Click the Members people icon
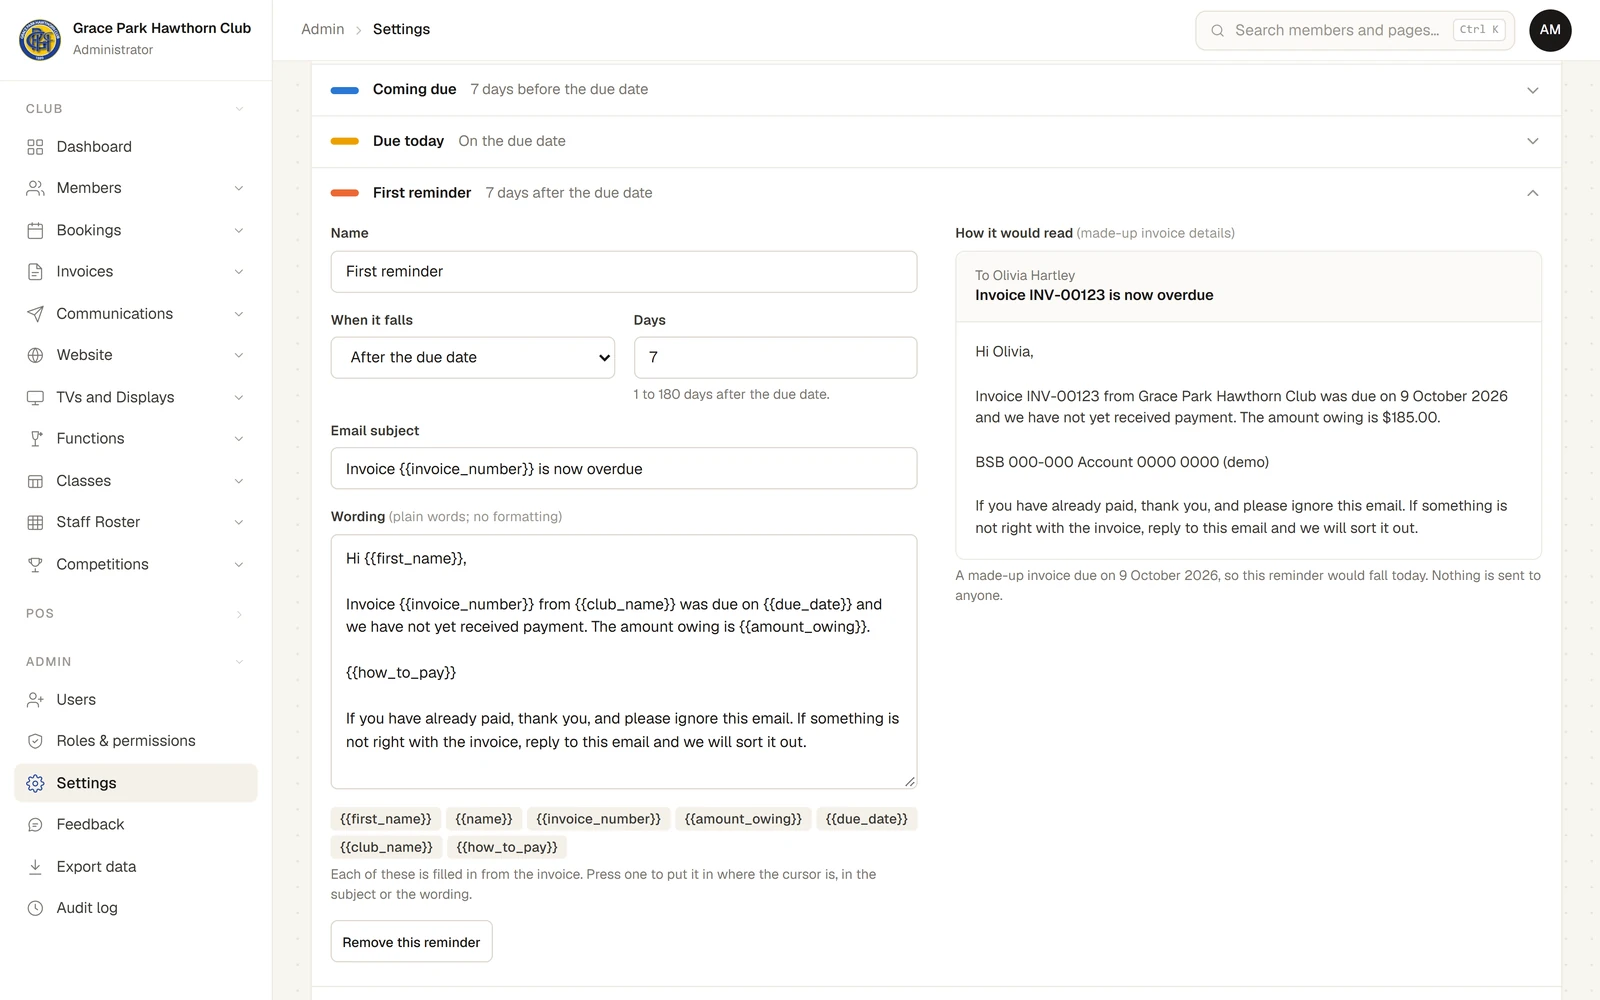Image resolution: width=1600 pixels, height=1000 pixels. point(35,188)
